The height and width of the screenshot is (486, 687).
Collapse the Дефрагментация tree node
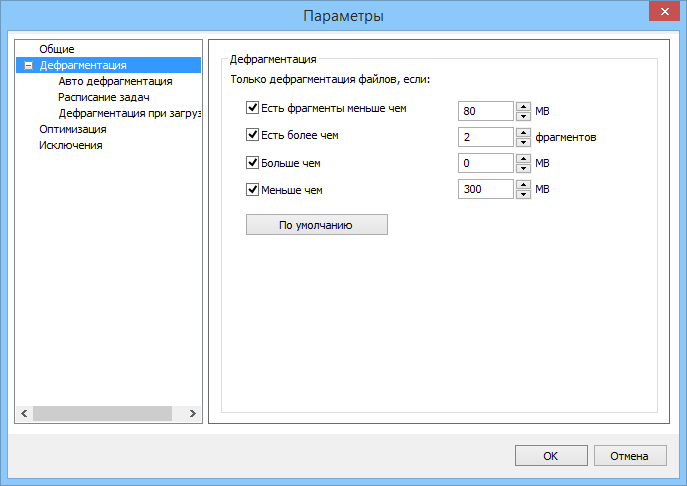[x=28, y=66]
